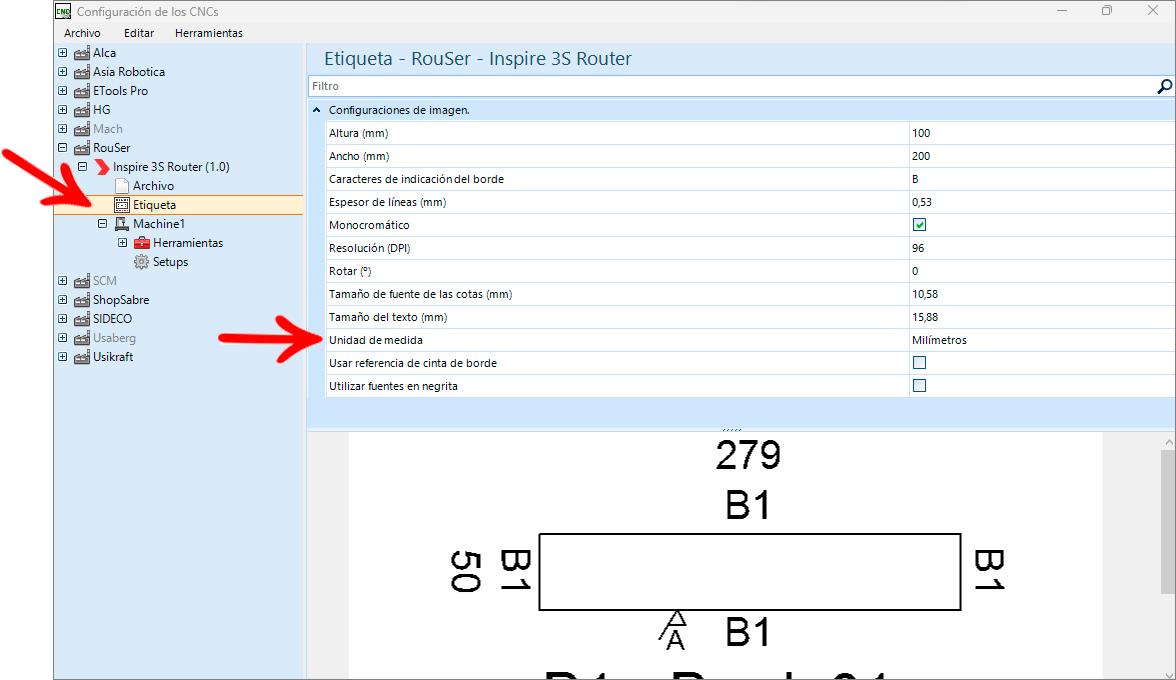
Task: Click the Setups gear icon
Action: point(141,262)
